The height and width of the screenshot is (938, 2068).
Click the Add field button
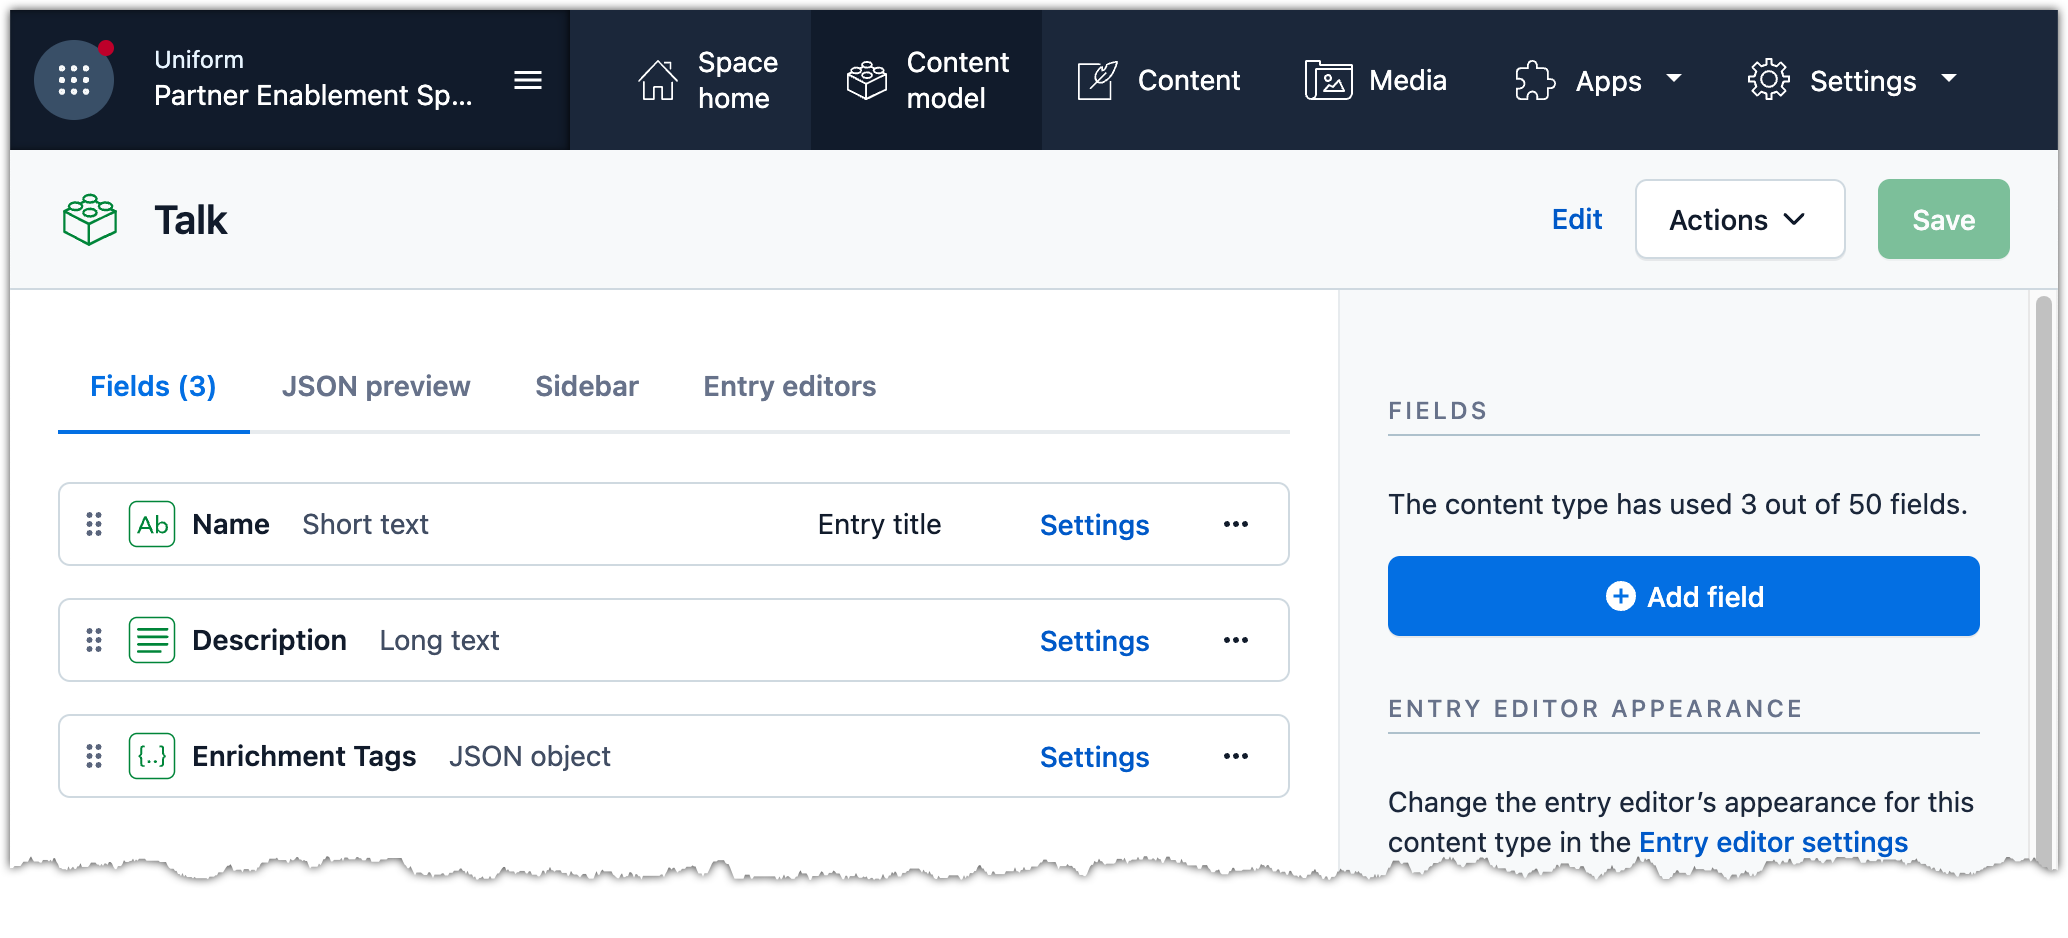1684,596
